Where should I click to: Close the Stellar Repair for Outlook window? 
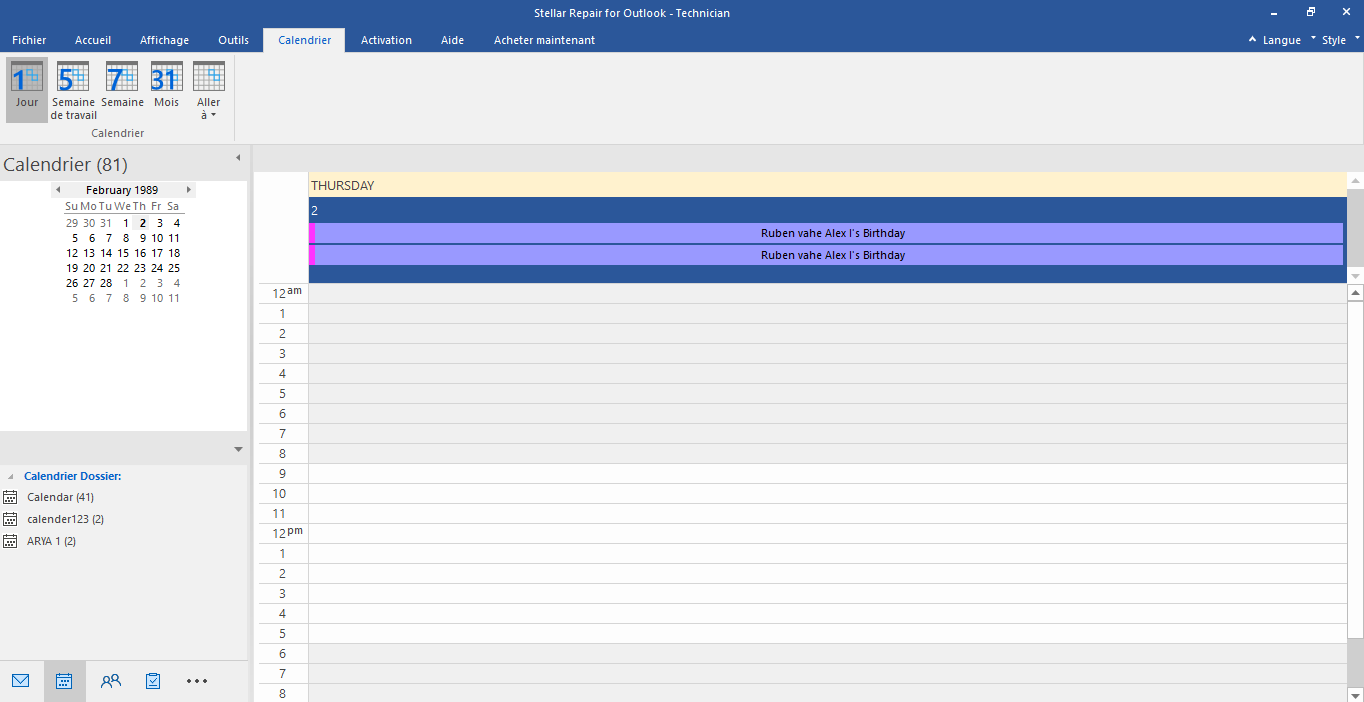pyautogui.click(x=1348, y=13)
